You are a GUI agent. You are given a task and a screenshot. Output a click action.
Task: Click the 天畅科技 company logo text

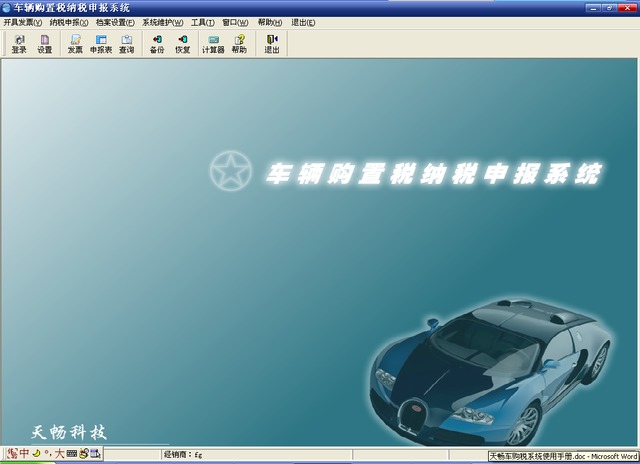(x=69, y=432)
